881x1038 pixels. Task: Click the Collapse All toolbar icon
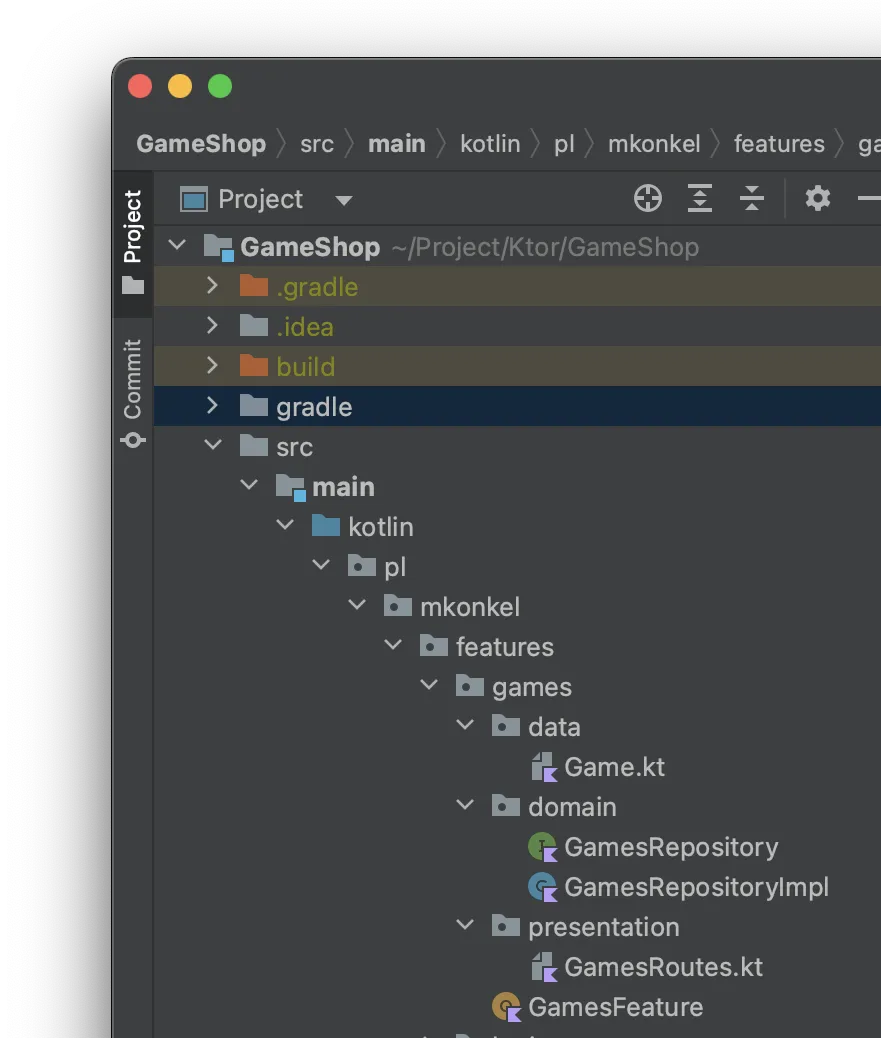click(752, 199)
